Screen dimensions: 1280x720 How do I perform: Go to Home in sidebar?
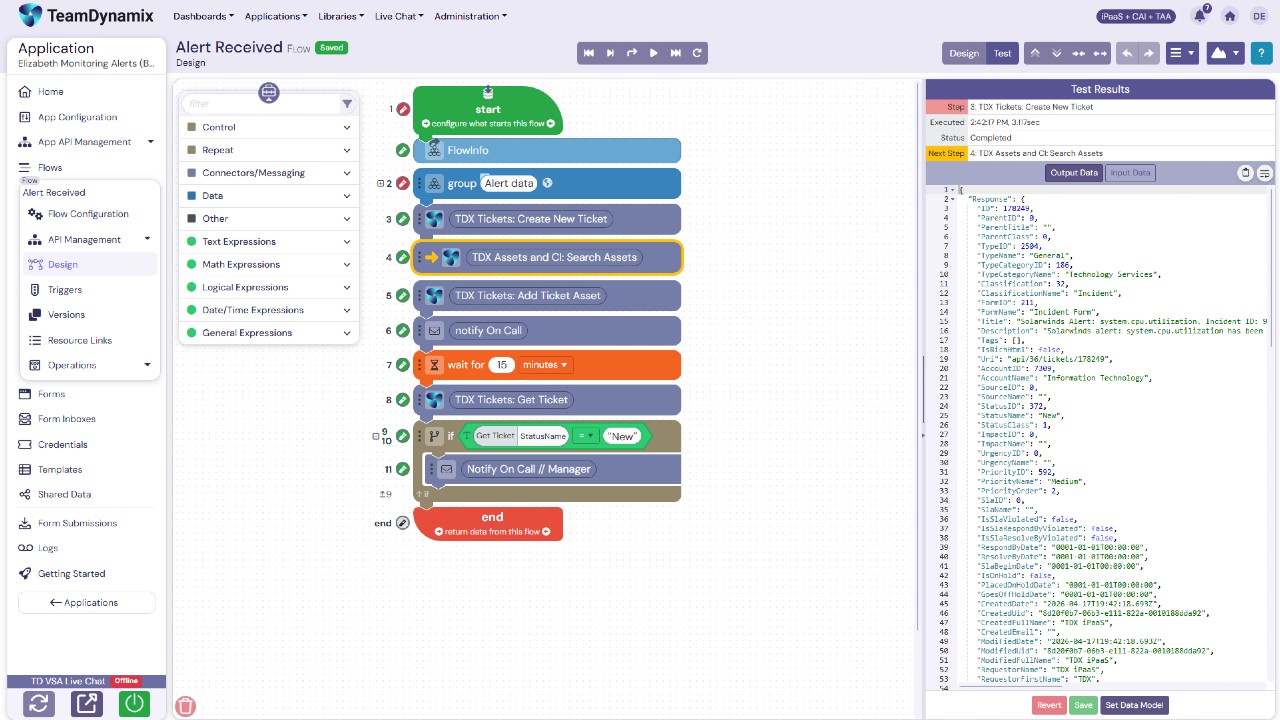pos(50,92)
